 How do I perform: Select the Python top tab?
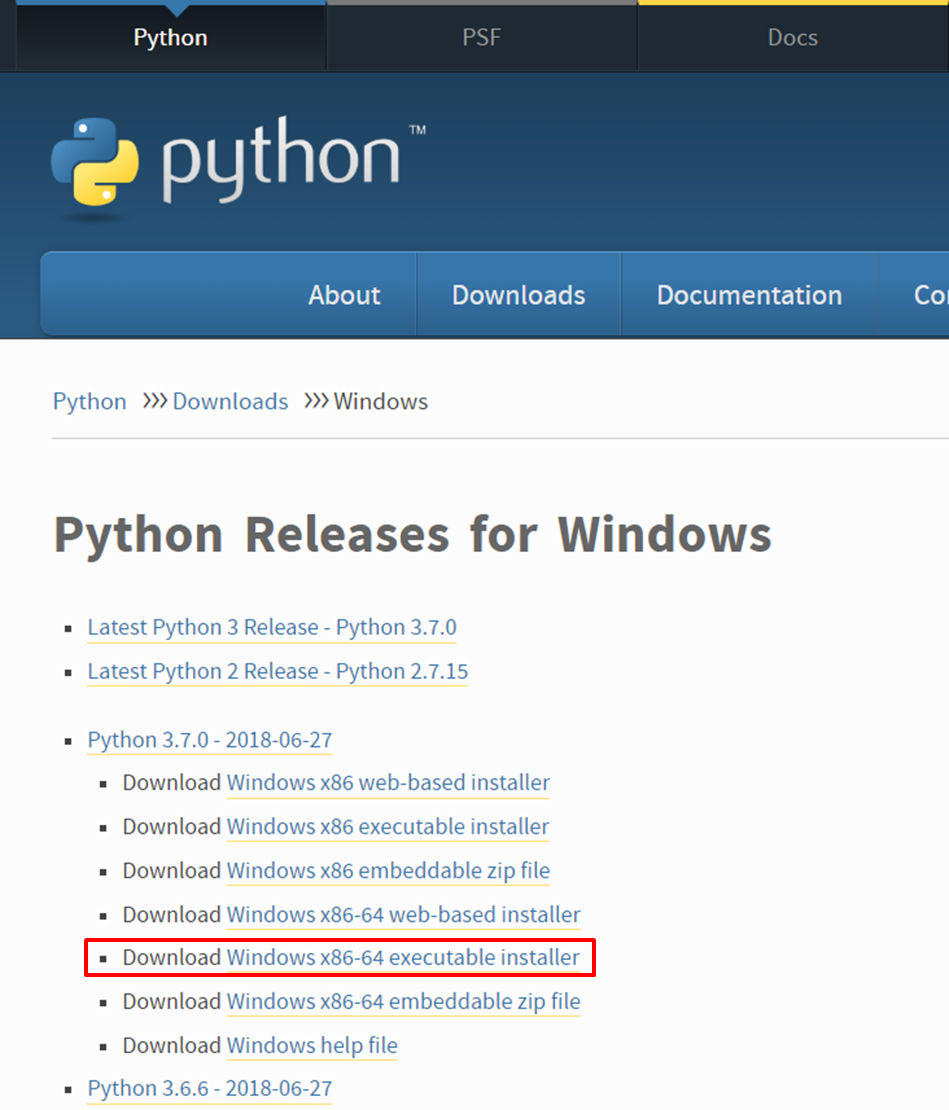point(170,38)
